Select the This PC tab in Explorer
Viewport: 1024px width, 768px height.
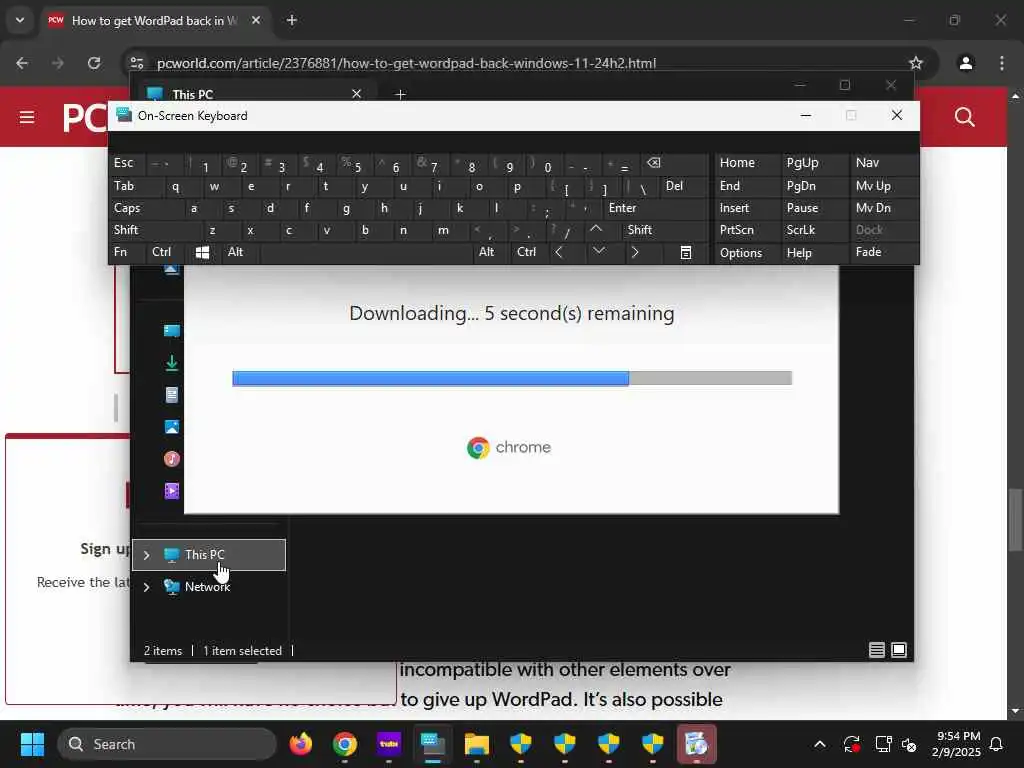(255, 93)
